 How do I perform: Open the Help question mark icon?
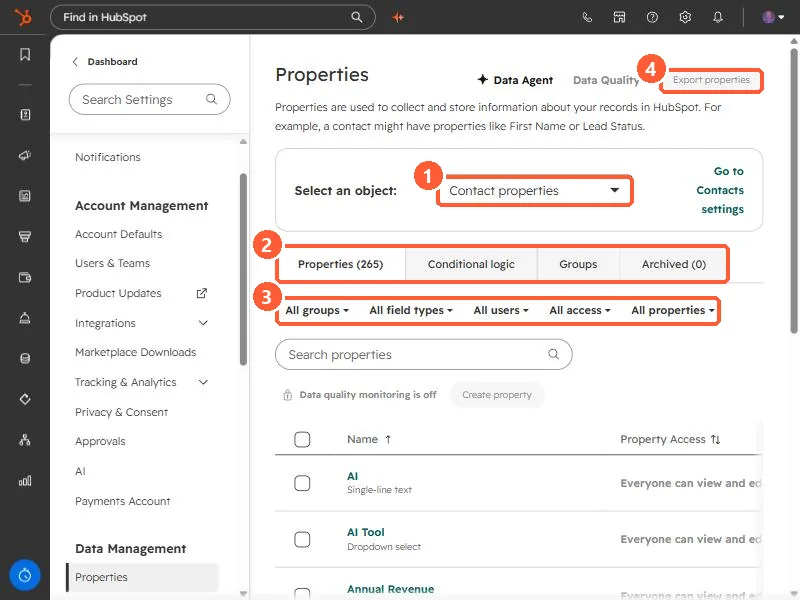(652, 17)
